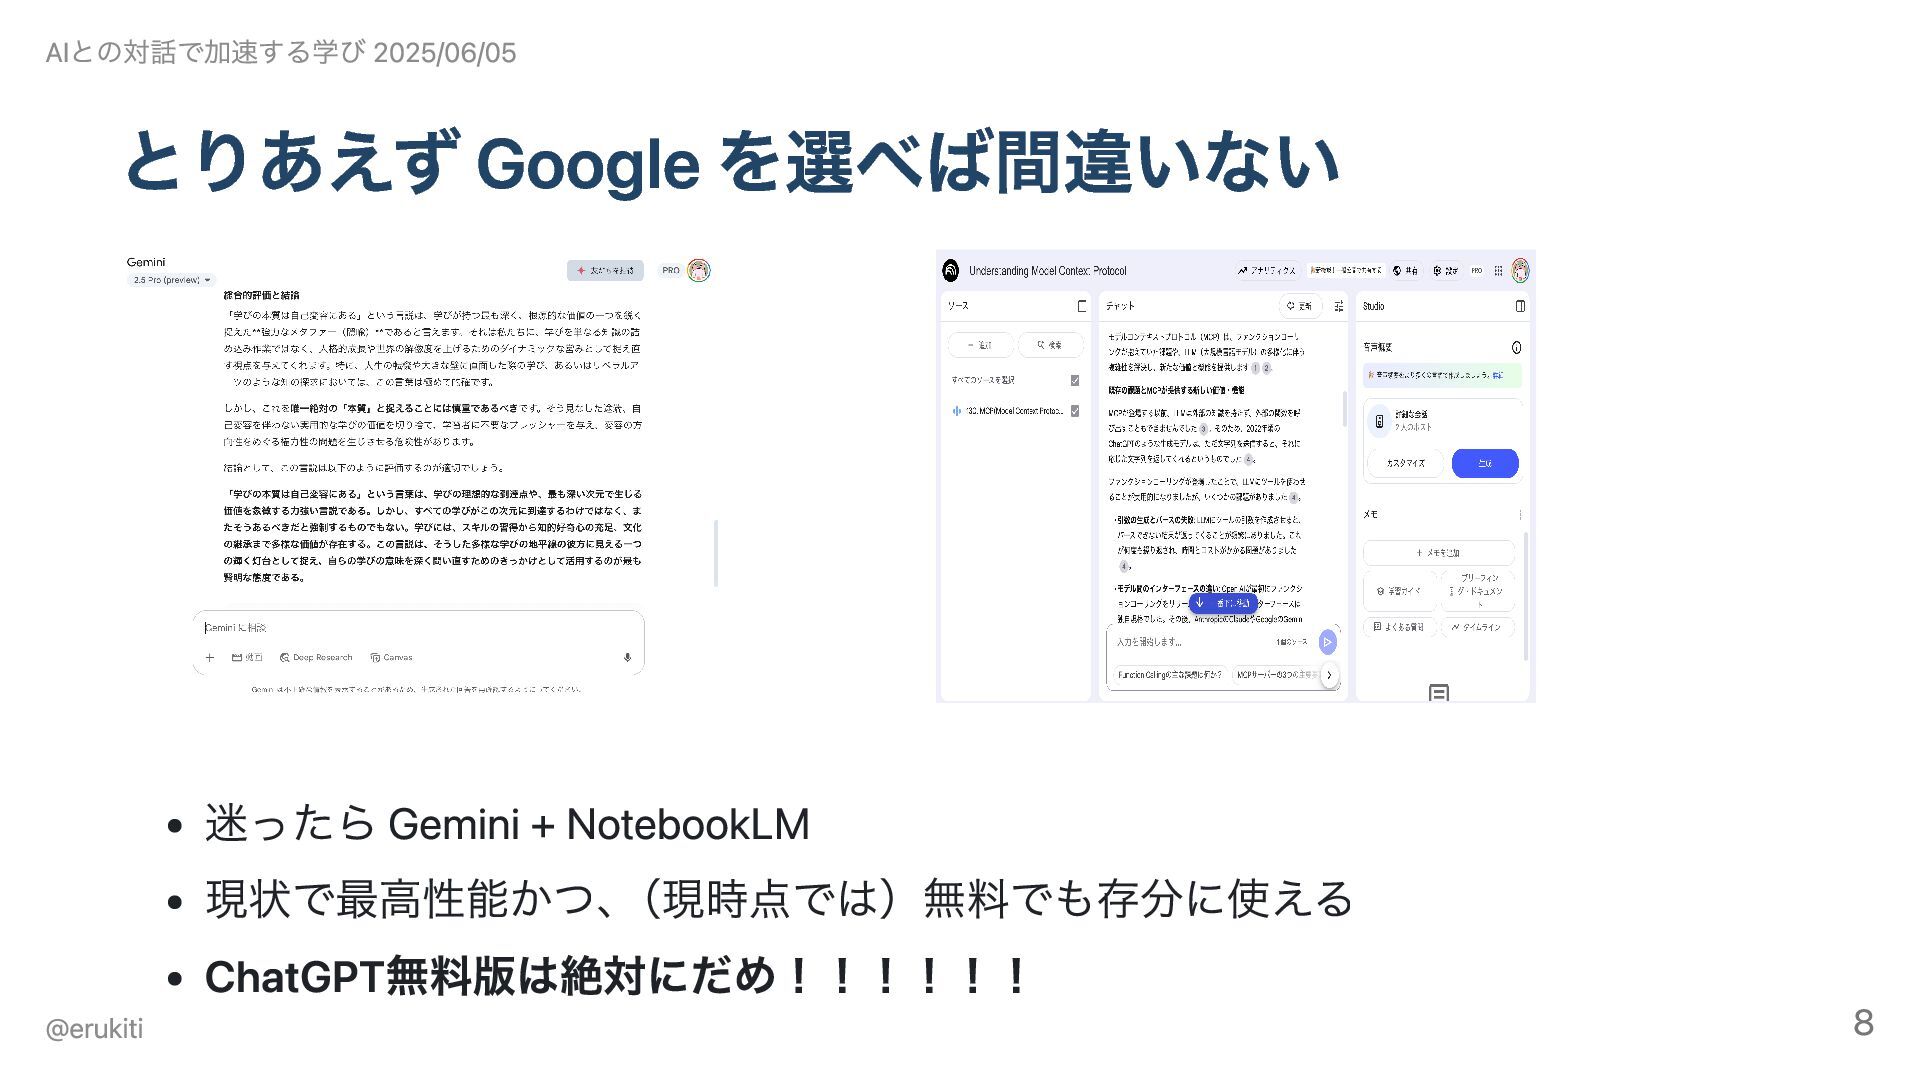Open chat settings sliders icon
The image size is (1920, 1080).
pyautogui.click(x=1338, y=306)
